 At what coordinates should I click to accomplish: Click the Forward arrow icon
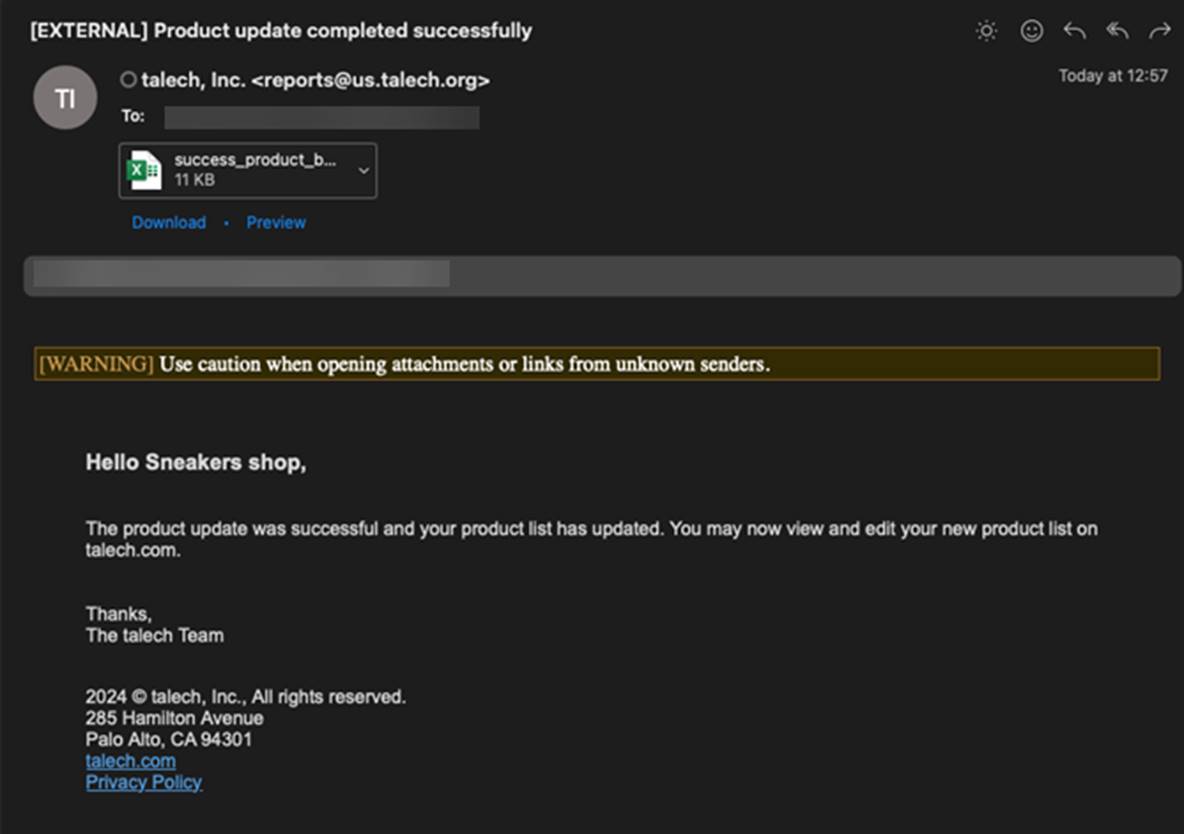[1160, 31]
